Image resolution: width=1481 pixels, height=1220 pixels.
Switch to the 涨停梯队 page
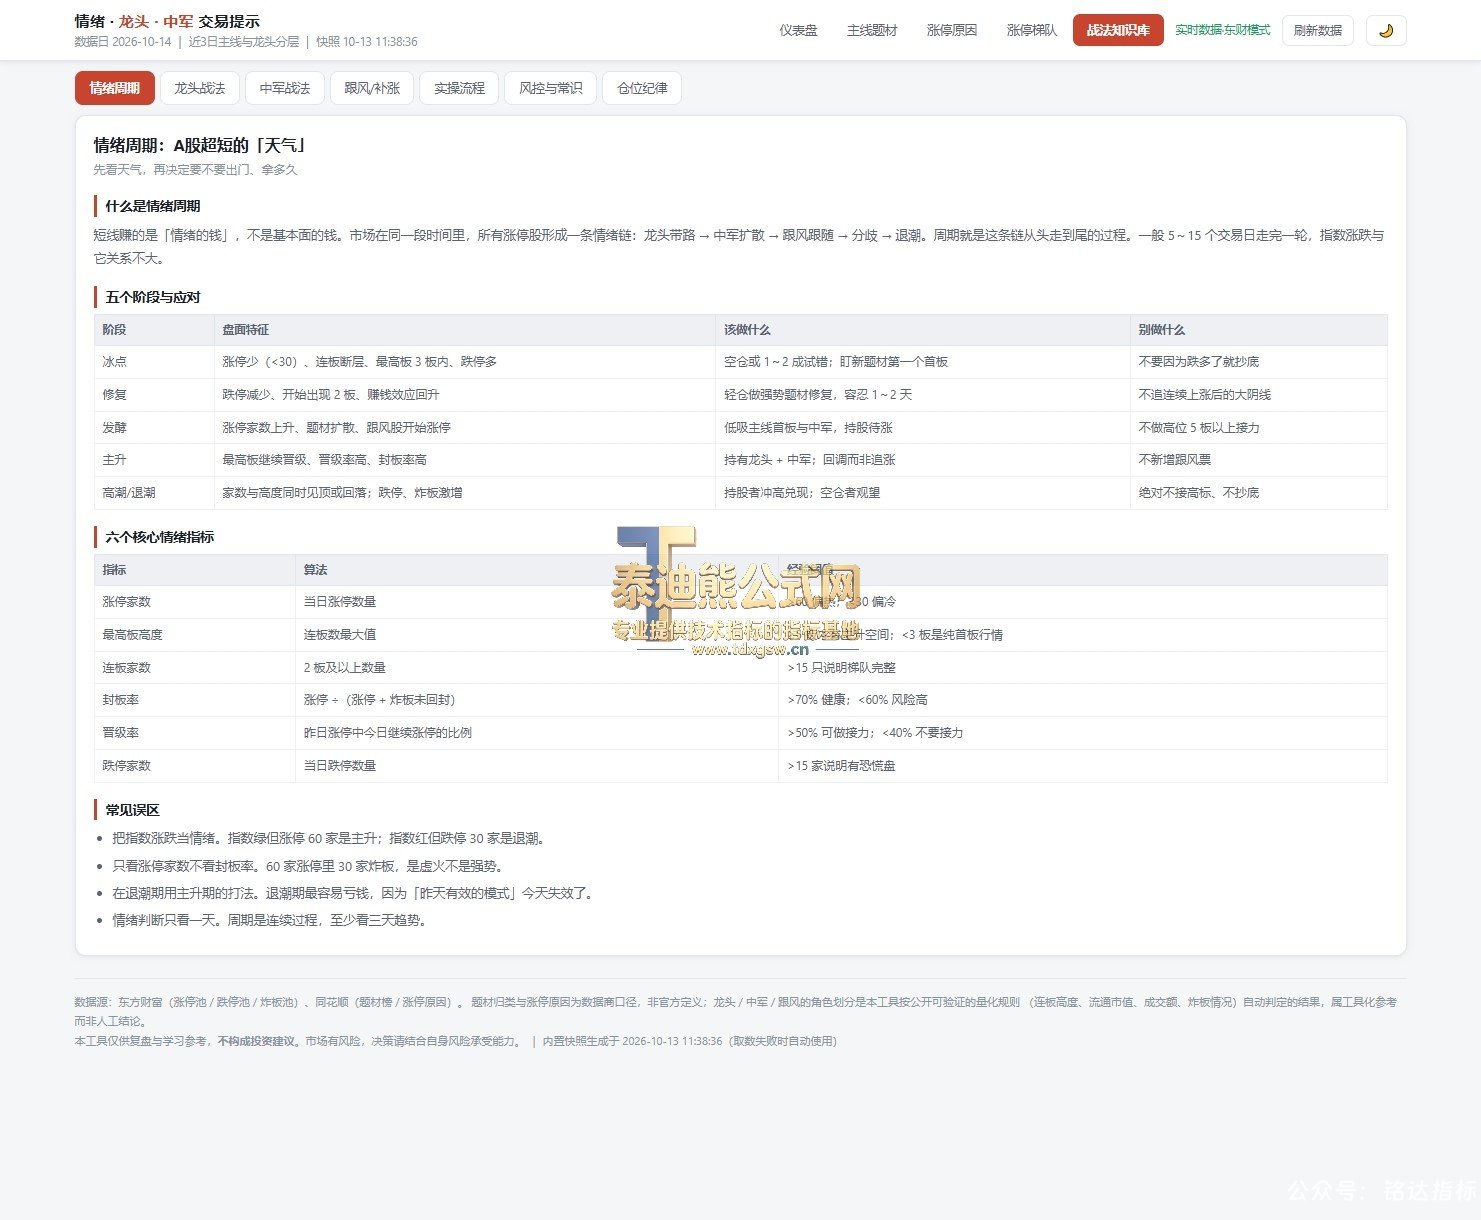(1032, 30)
